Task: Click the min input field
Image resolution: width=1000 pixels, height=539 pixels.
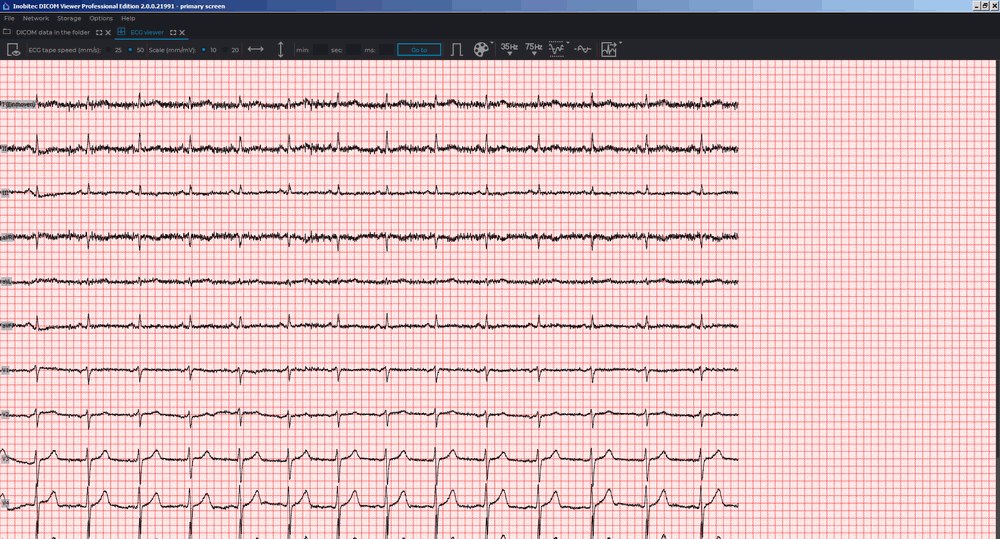Action: tap(320, 50)
